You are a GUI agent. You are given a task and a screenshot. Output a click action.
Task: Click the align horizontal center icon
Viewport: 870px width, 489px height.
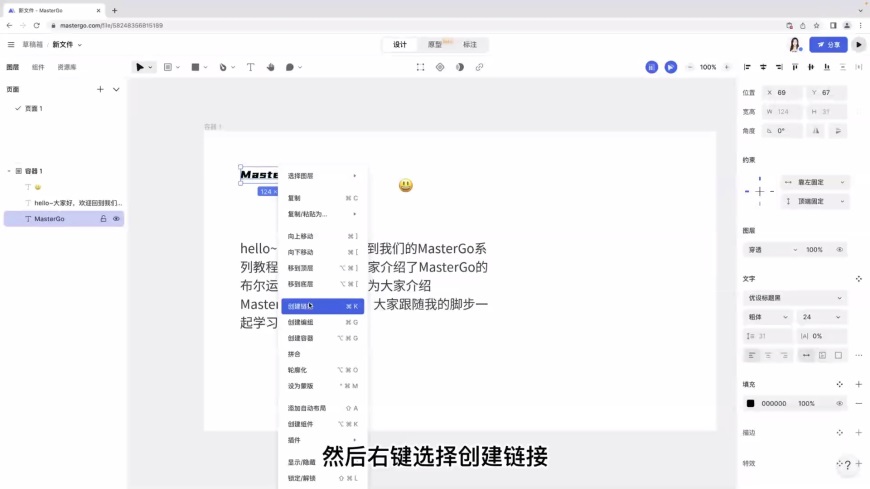click(x=763, y=67)
